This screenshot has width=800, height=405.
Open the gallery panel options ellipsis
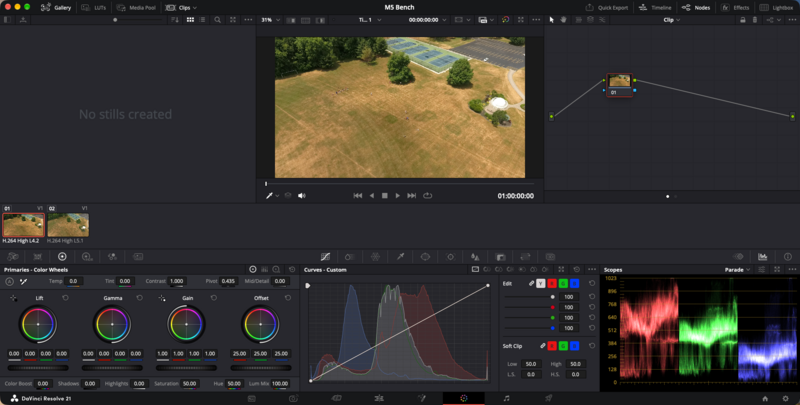tap(248, 20)
